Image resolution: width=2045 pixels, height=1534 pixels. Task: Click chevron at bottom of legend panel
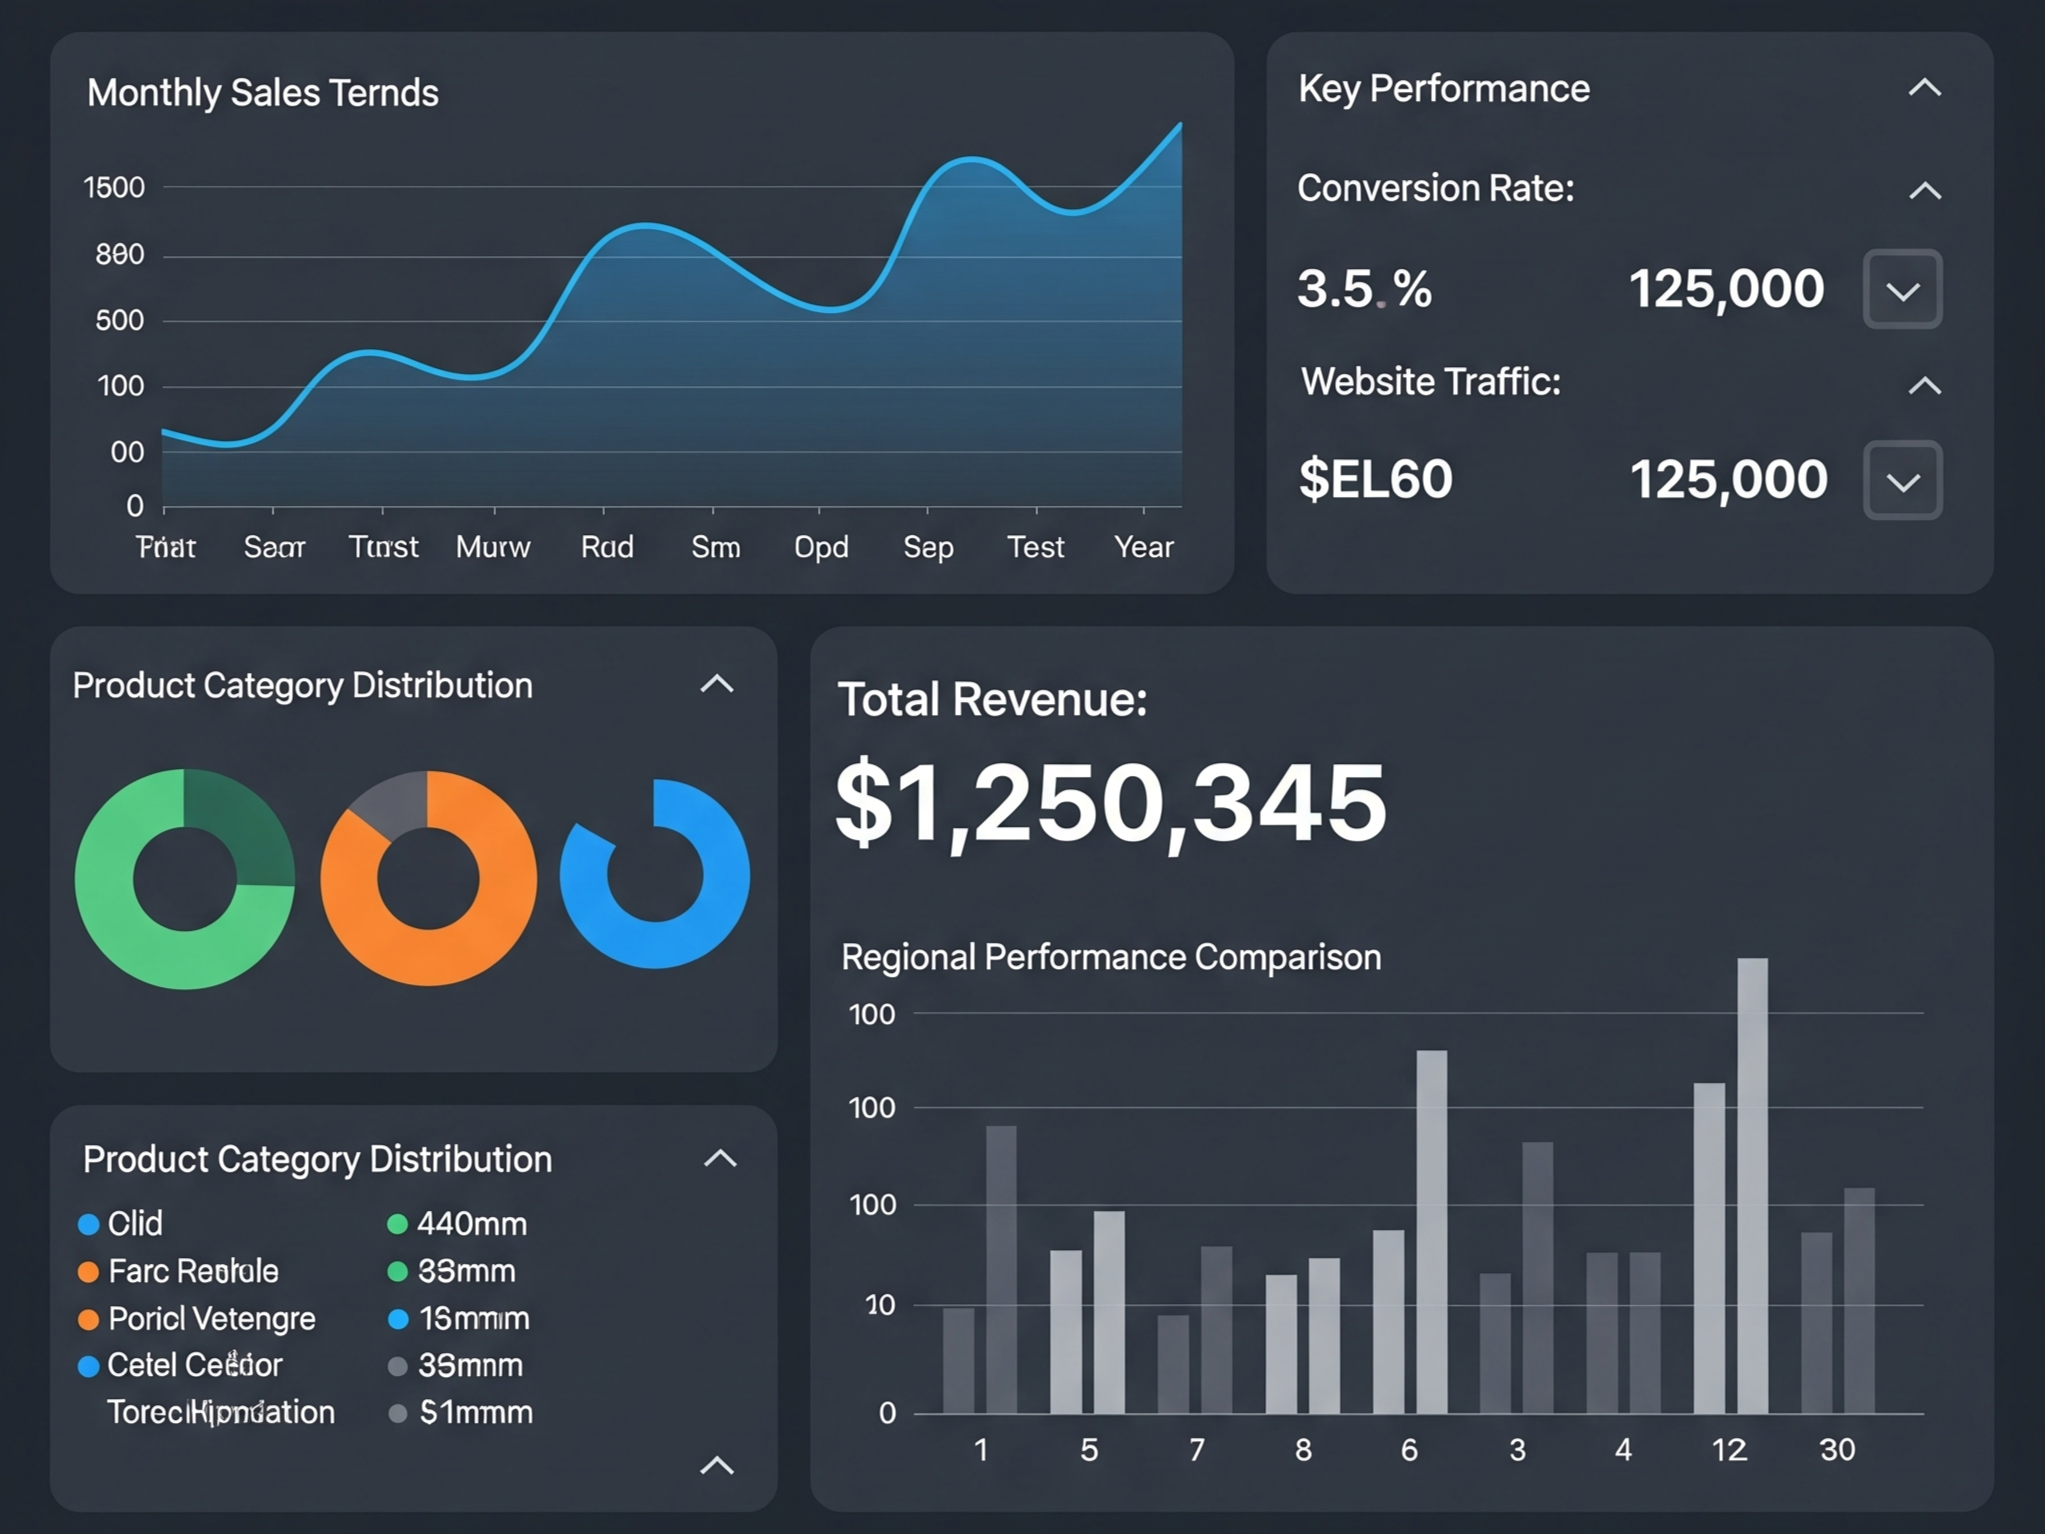[717, 1465]
